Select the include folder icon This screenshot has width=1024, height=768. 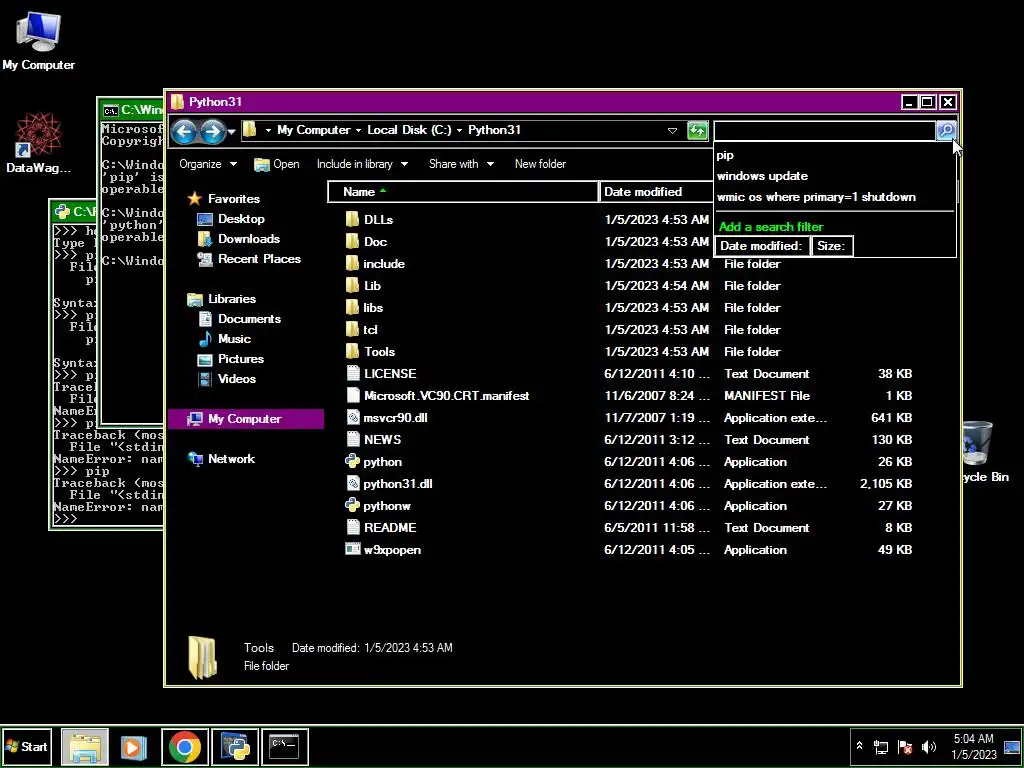point(353,264)
